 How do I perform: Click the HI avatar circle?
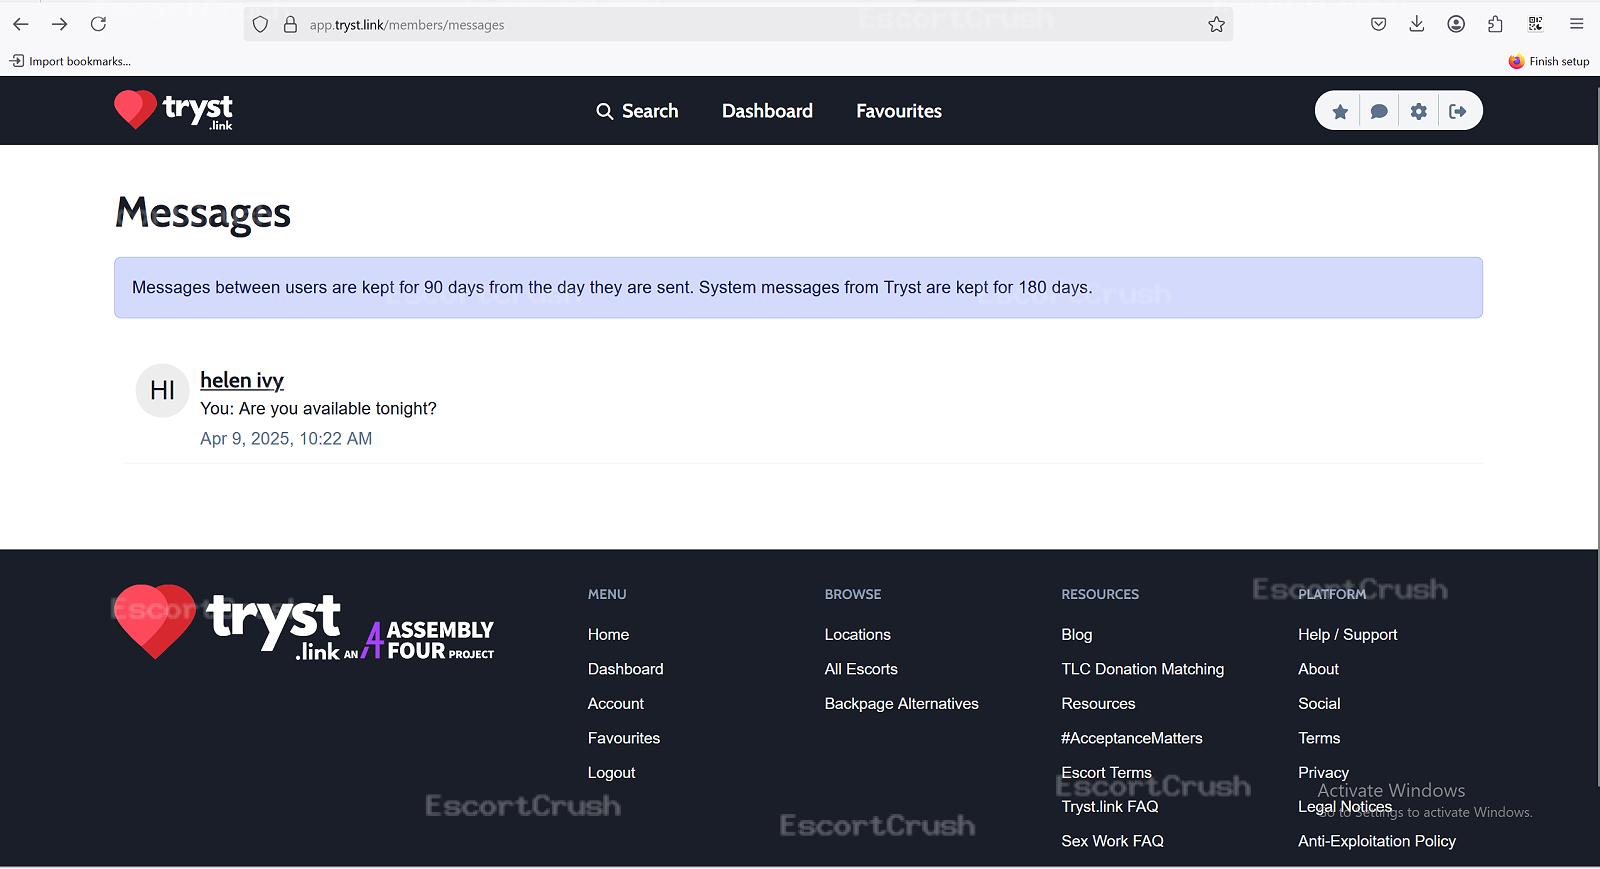pyautogui.click(x=162, y=390)
